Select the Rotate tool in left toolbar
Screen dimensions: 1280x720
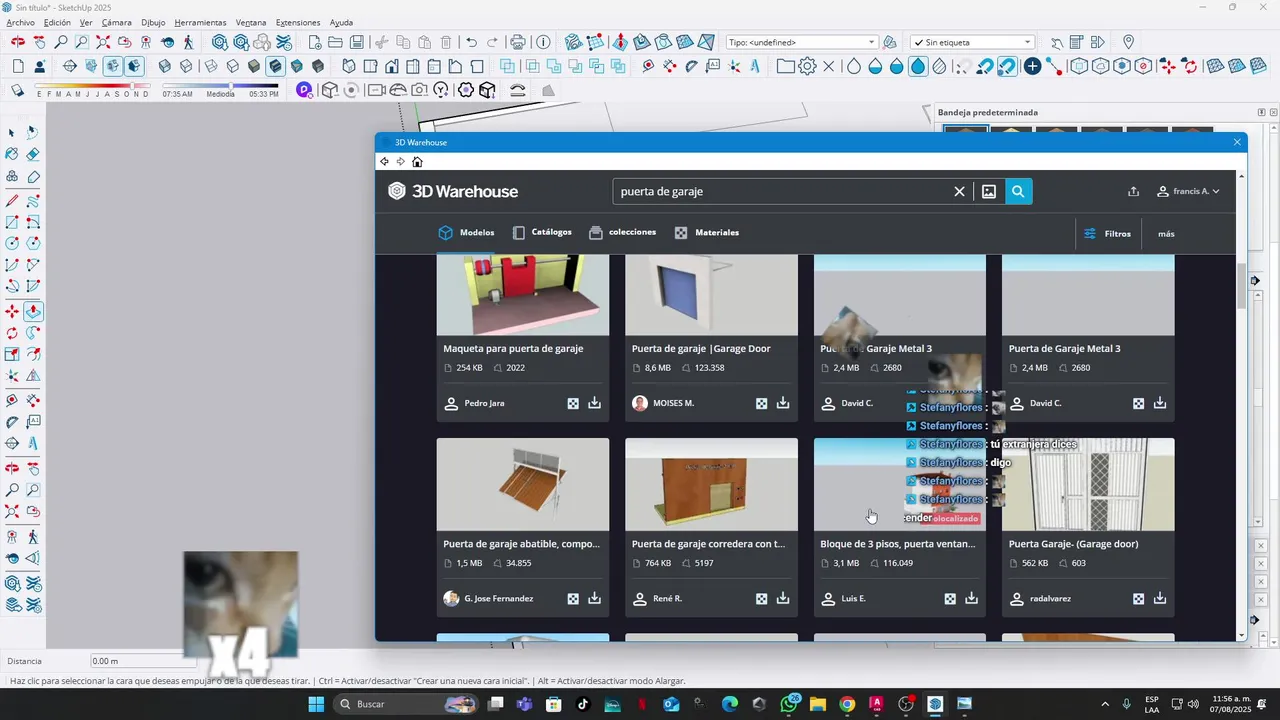(11, 333)
